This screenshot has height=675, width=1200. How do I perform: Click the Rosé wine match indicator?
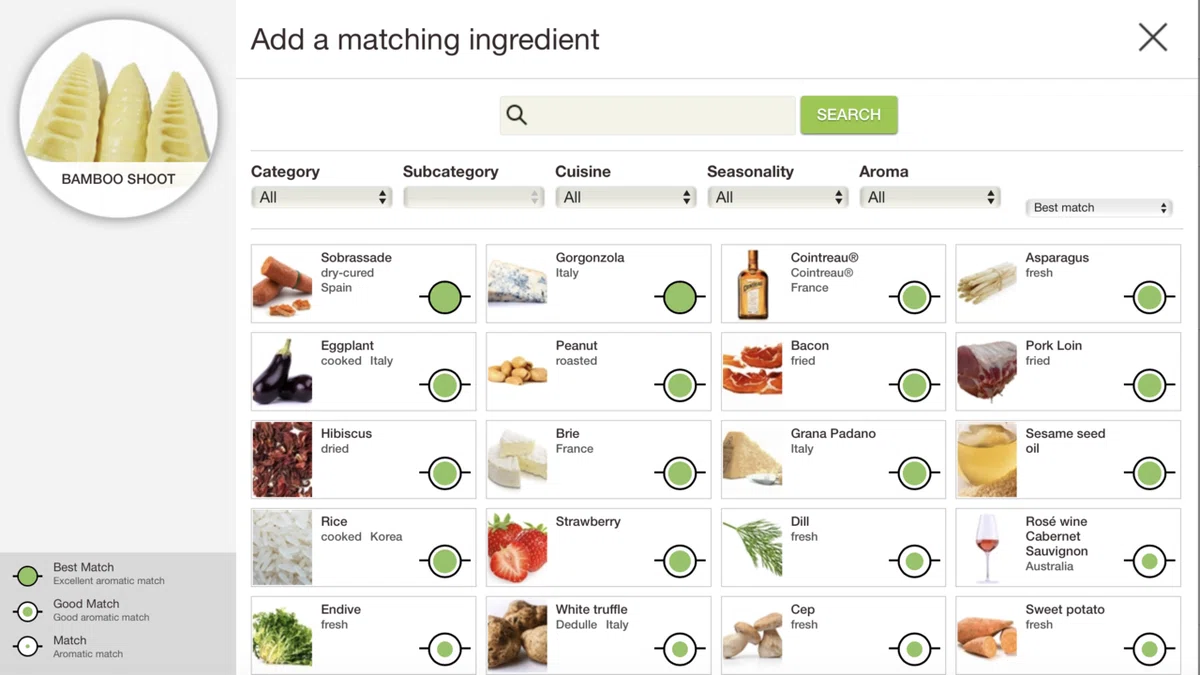click(x=1149, y=561)
